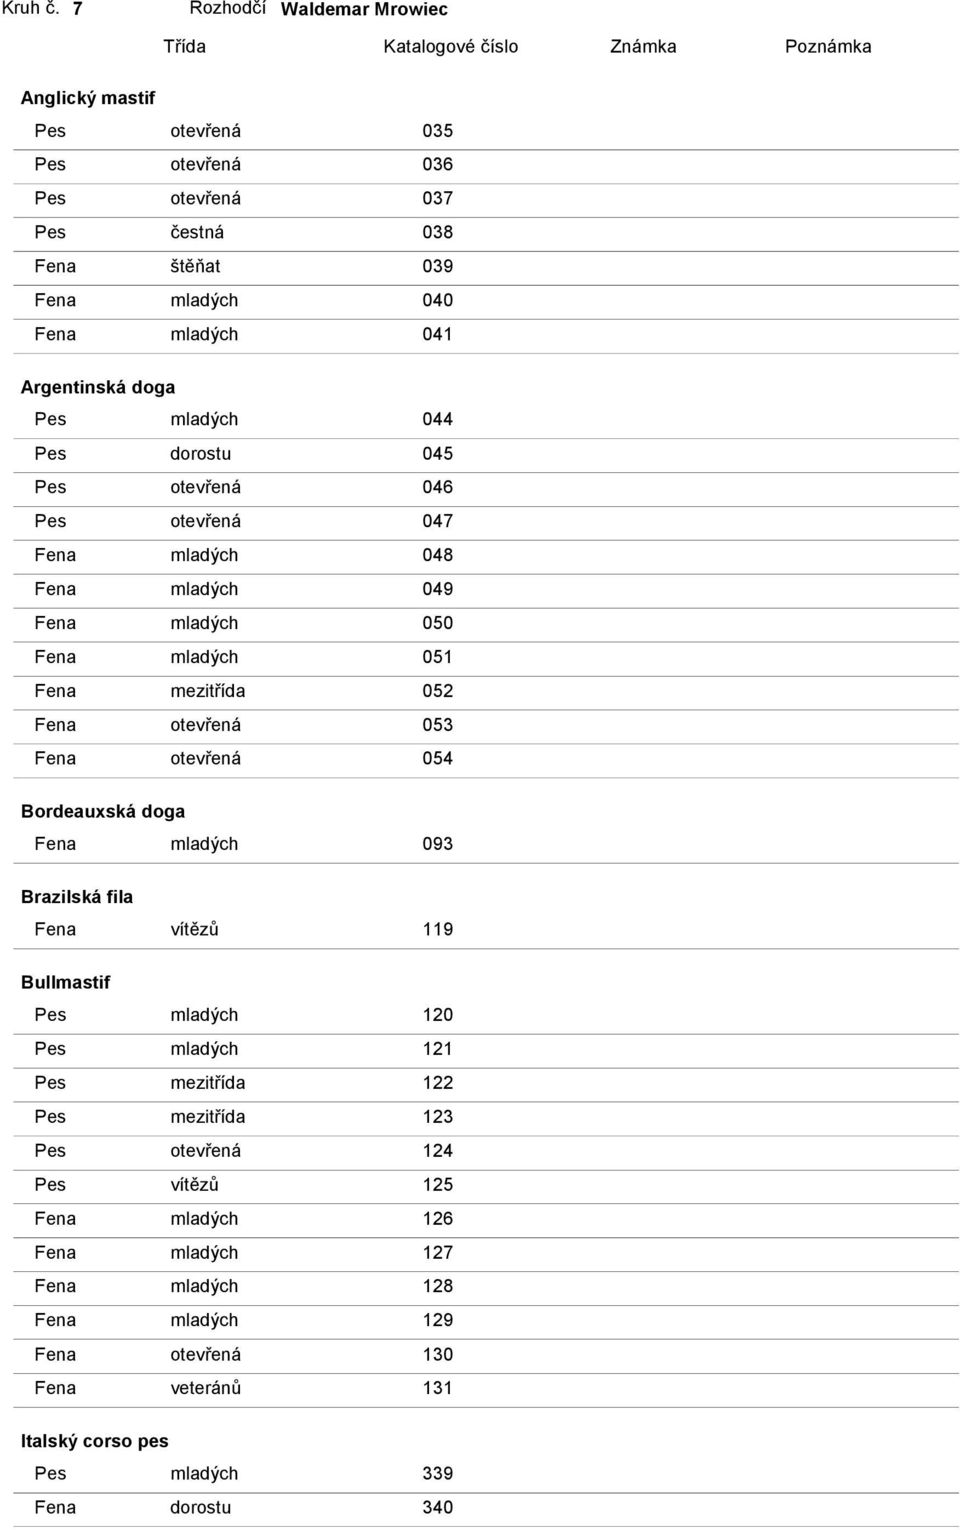Select the judge name Waldemar Mrowiec
960x1530 pixels.
(364, 9)
